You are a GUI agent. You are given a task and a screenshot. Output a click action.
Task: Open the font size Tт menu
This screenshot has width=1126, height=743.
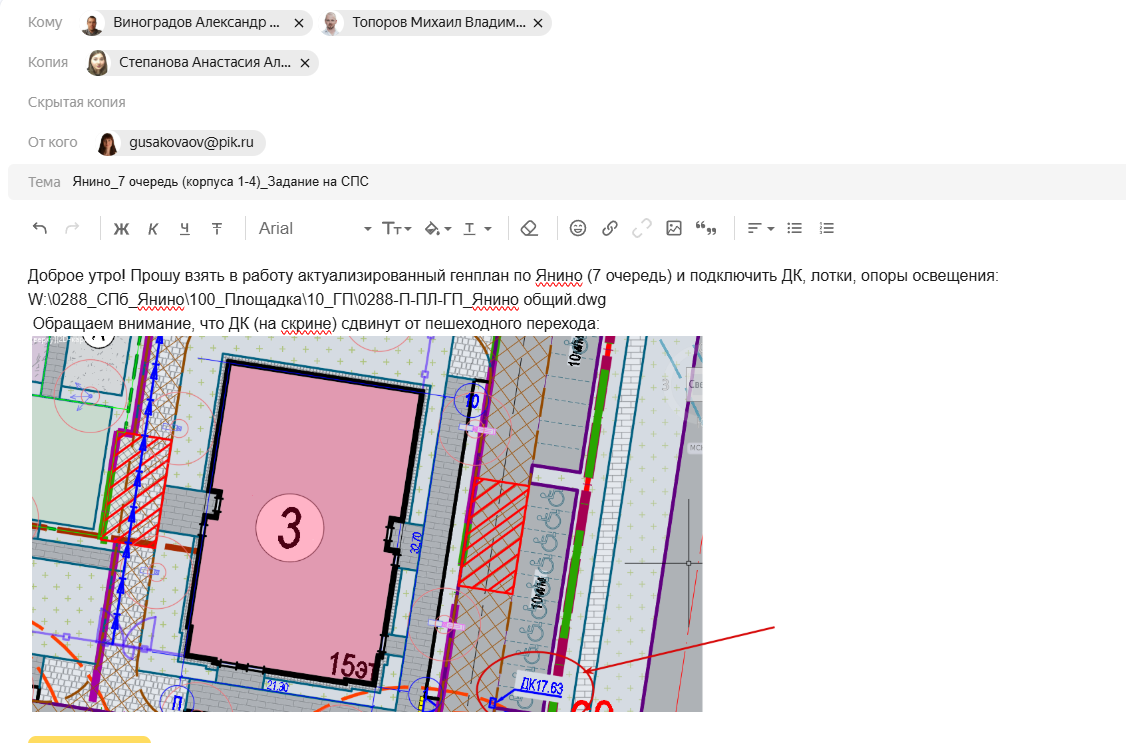(396, 228)
